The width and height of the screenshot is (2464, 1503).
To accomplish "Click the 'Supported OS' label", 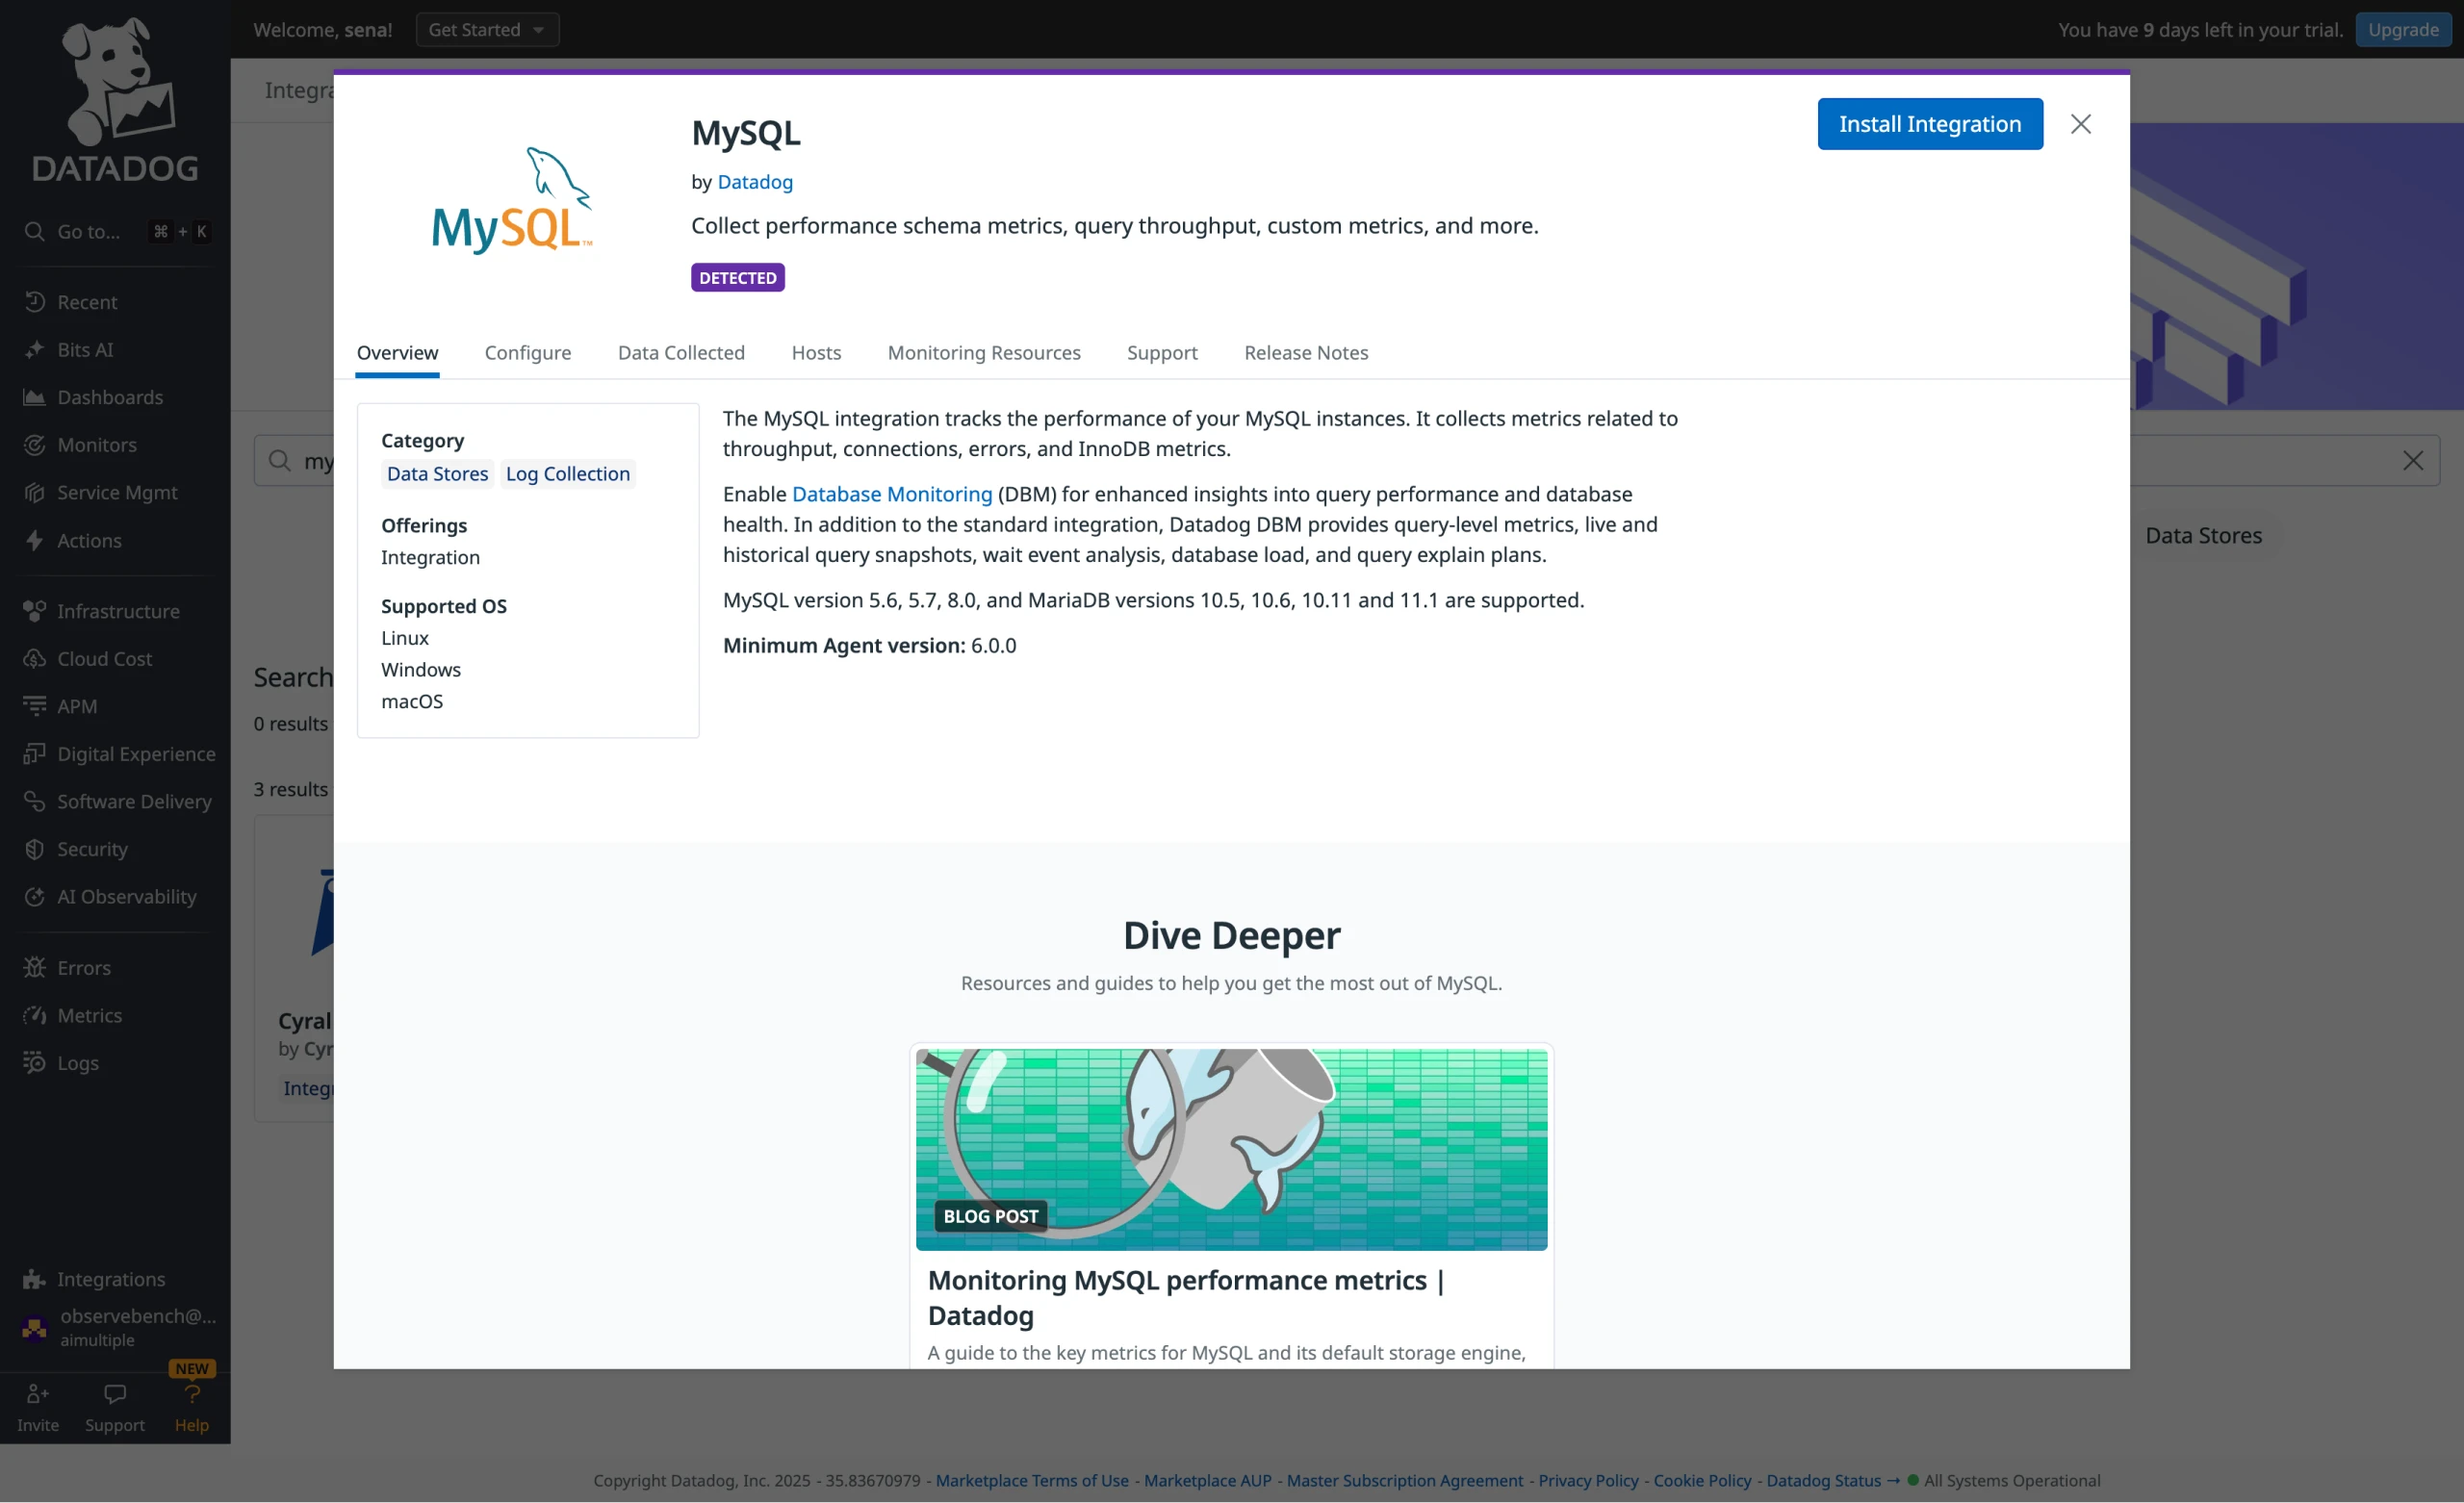I will [x=444, y=606].
